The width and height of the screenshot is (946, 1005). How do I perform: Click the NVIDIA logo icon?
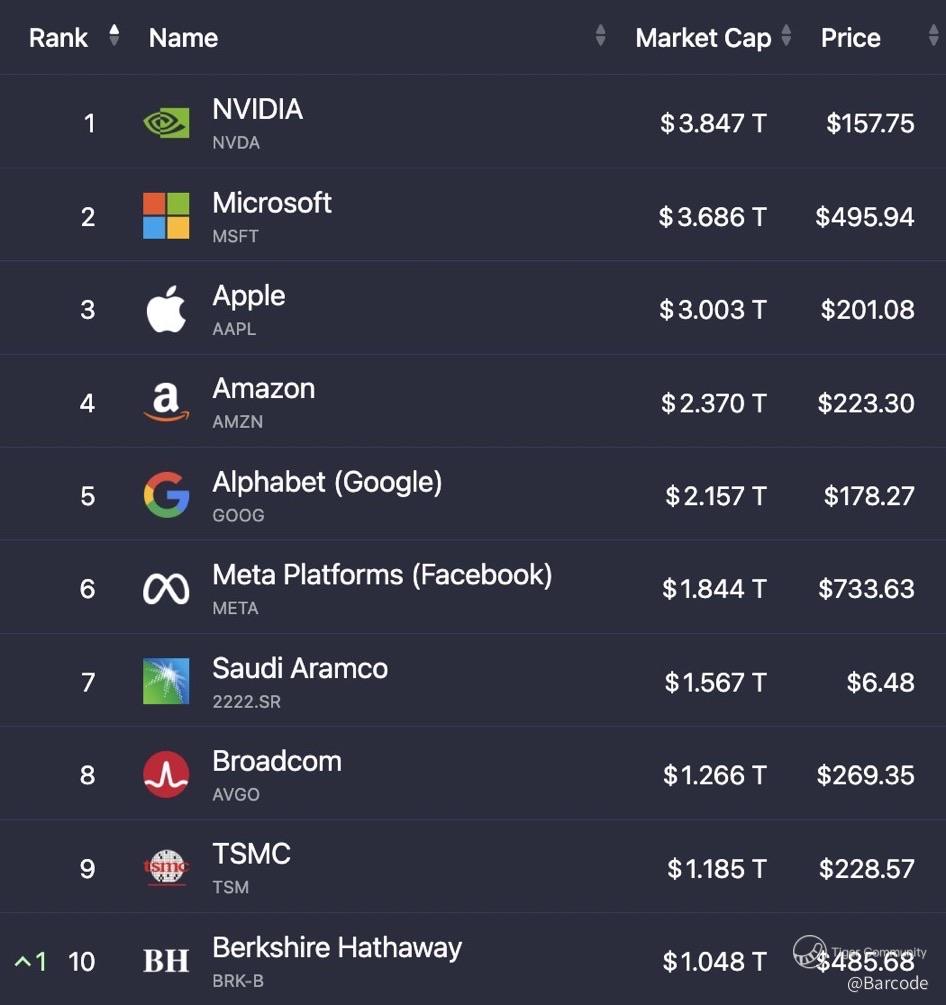(x=166, y=123)
